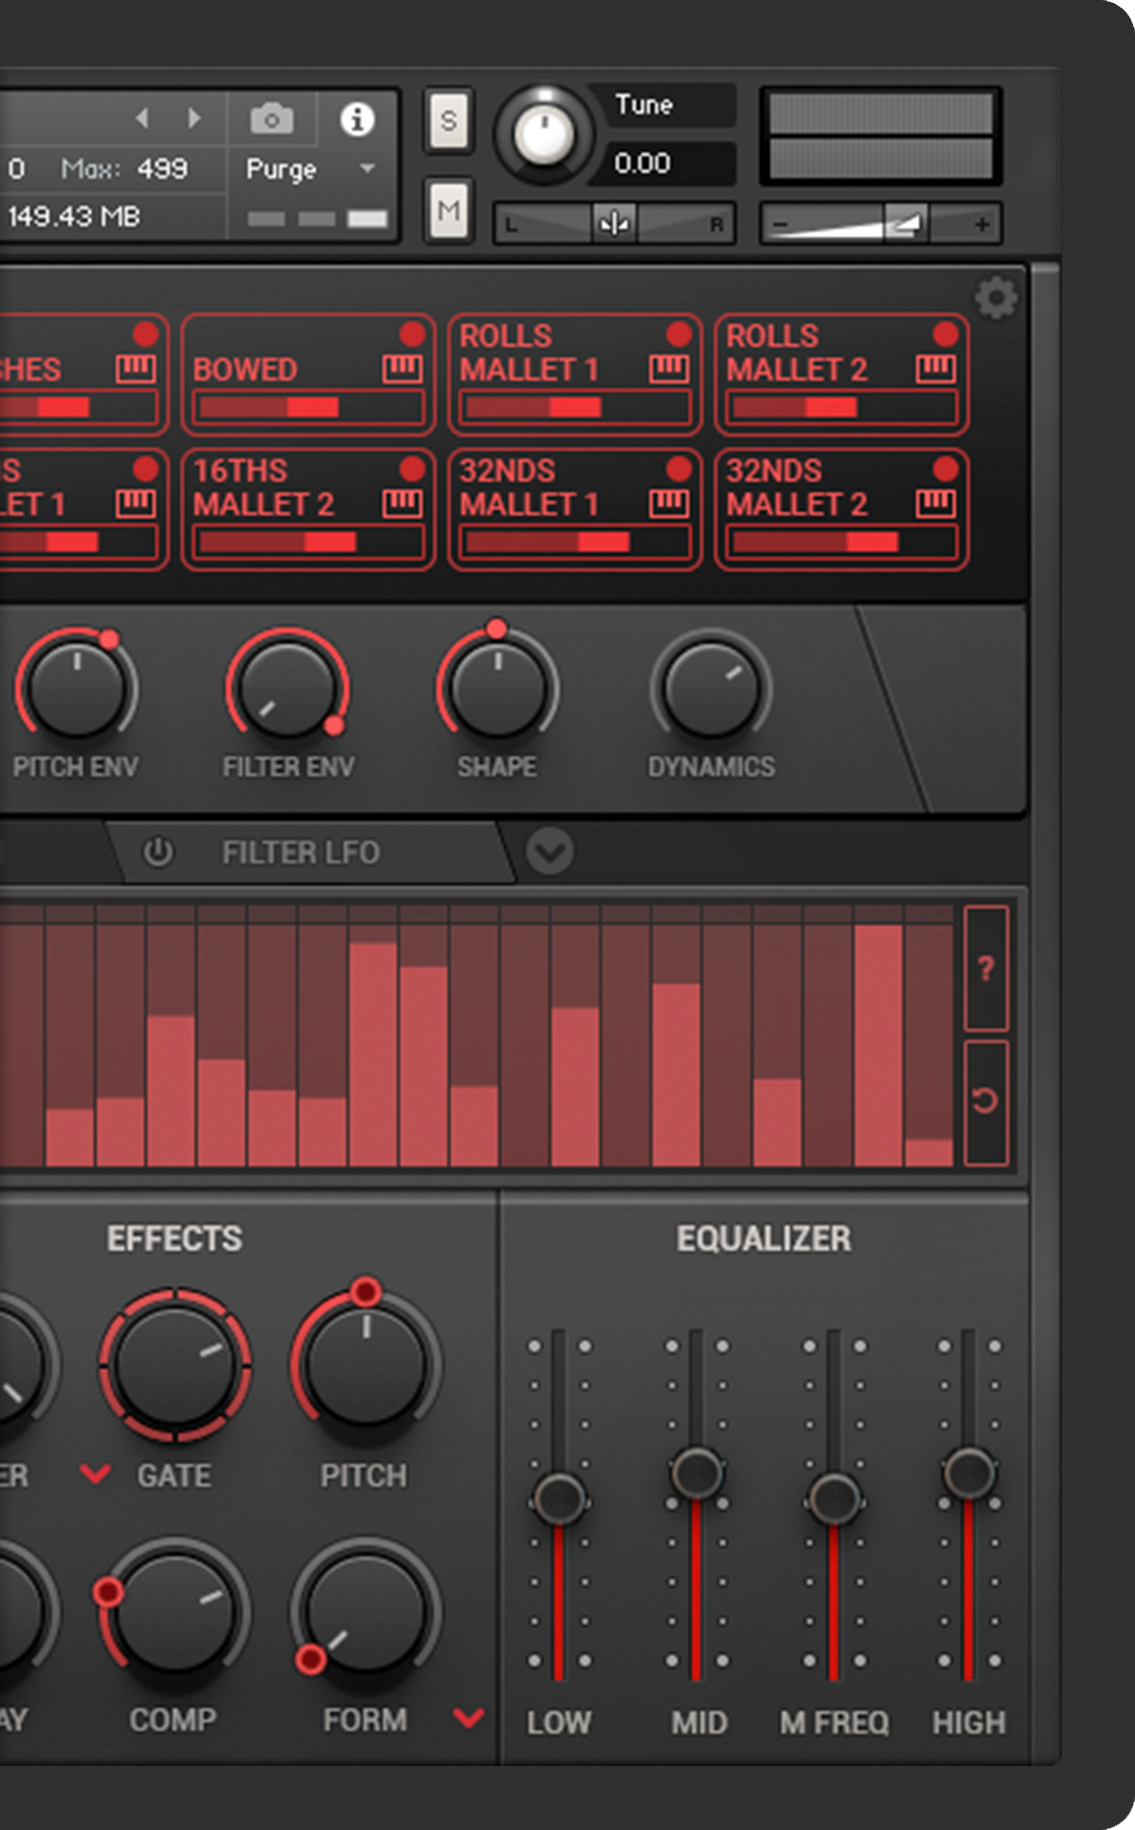
Task: Click the LOW equalizer slider handle
Action: coord(559,1497)
